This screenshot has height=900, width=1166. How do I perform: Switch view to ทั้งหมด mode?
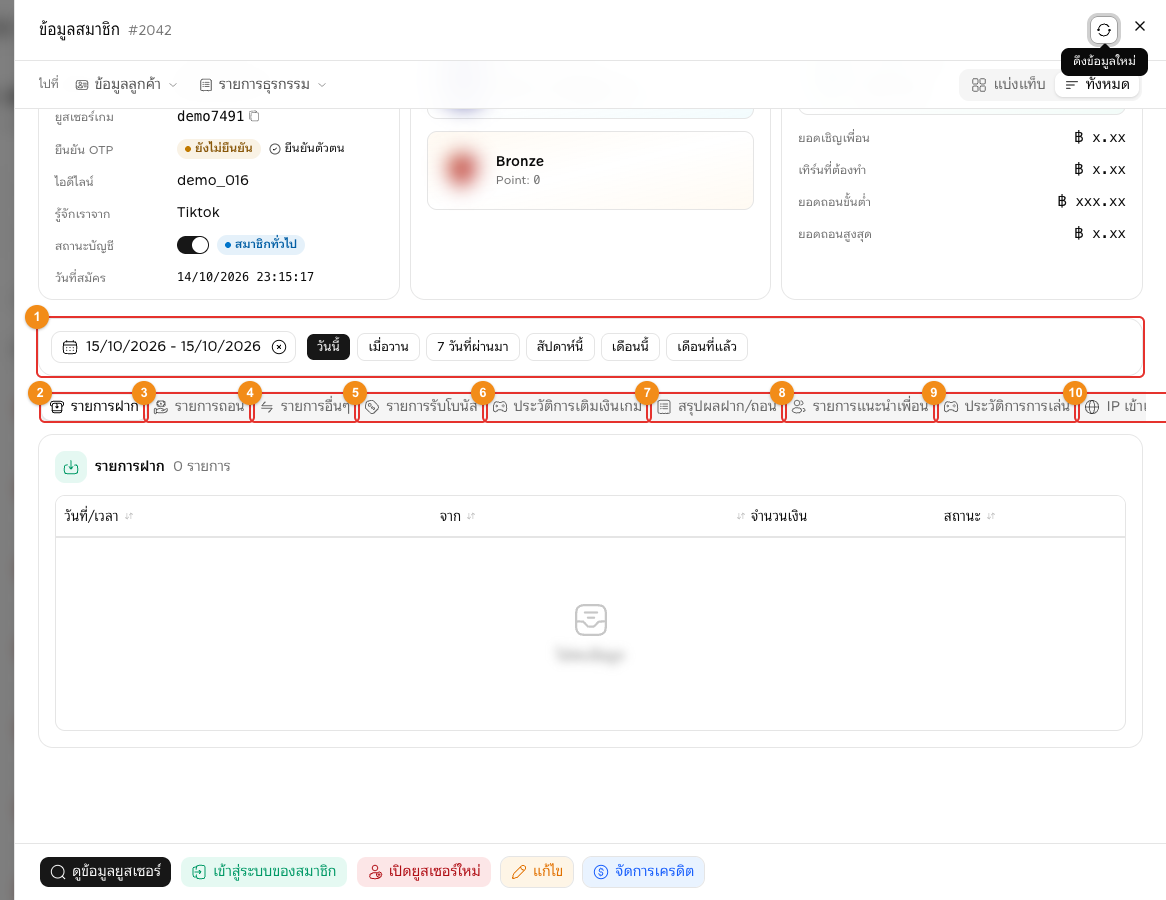[x=1098, y=85]
